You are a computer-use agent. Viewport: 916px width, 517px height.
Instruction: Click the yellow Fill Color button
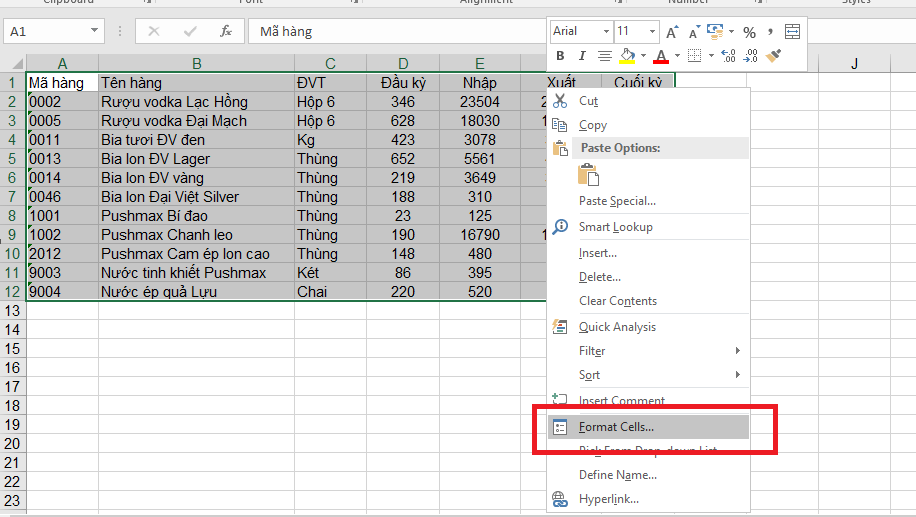pyautogui.click(x=627, y=56)
